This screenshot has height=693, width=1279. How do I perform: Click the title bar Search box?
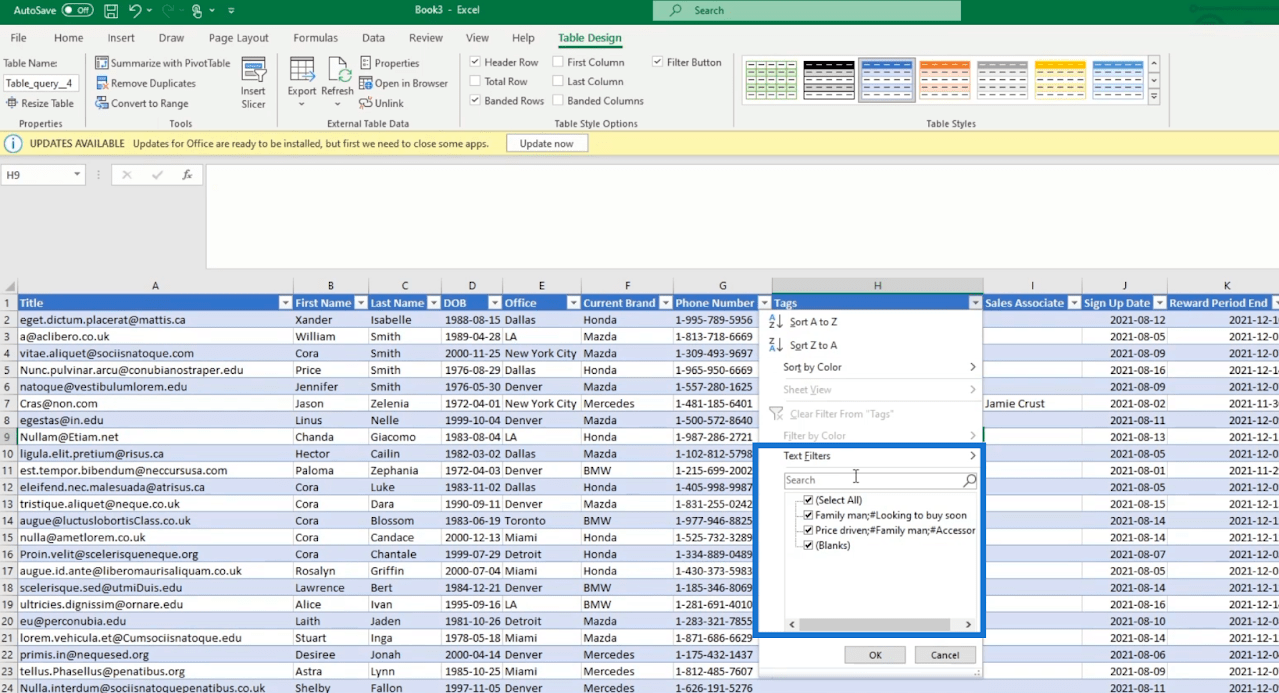(x=807, y=10)
